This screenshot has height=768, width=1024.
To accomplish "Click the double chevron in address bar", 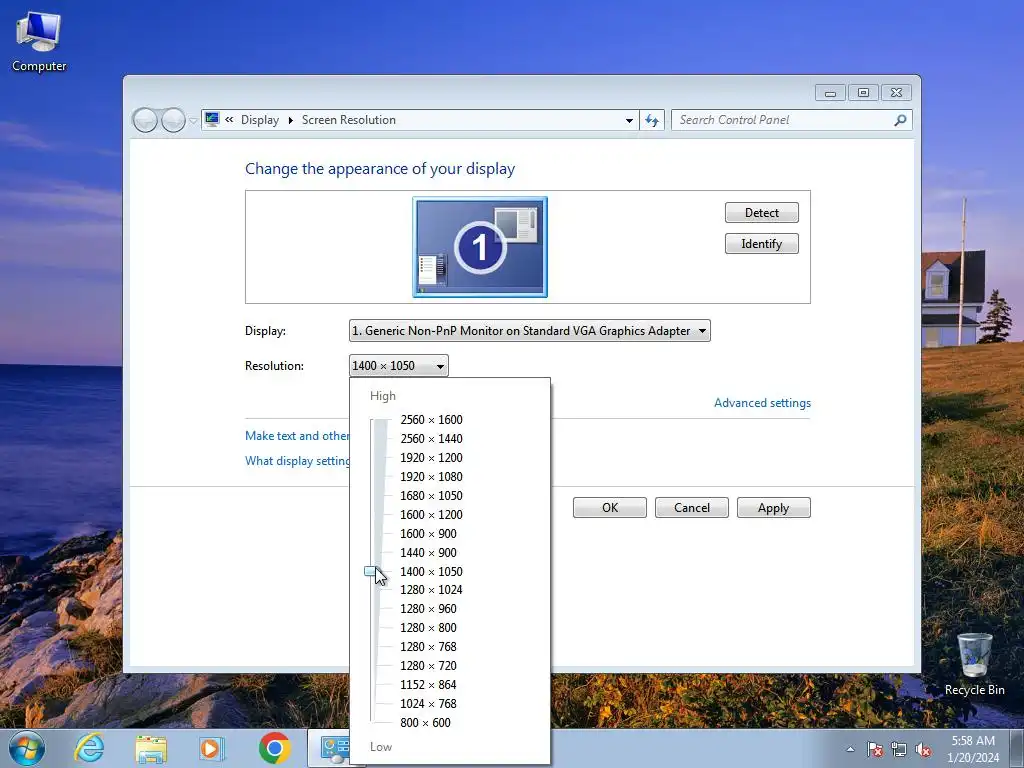I will [x=229, y=120].
